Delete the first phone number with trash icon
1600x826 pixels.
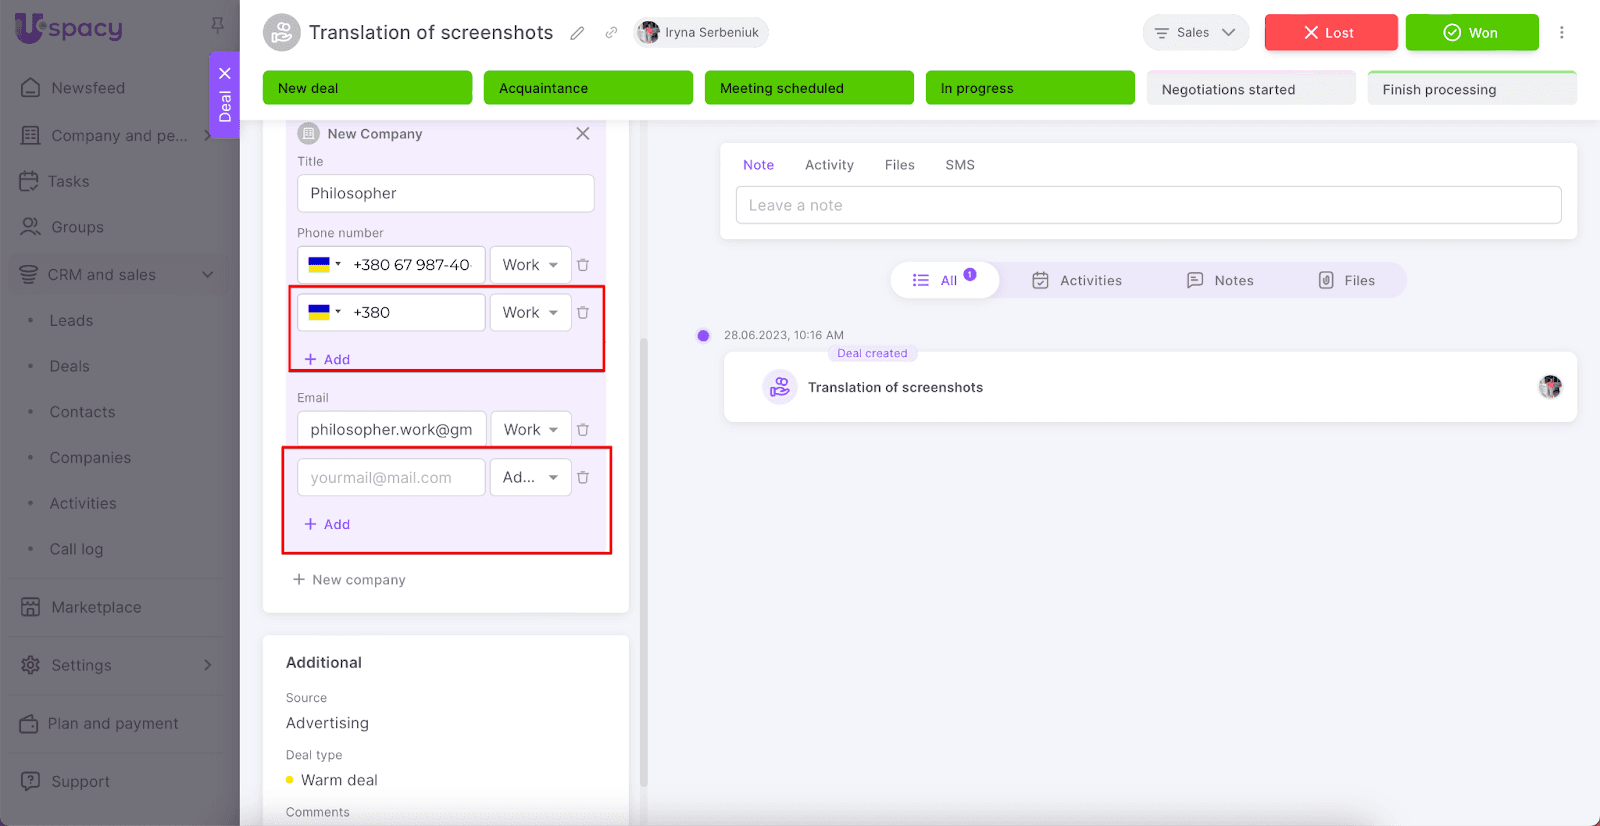(x=583, y=265)
